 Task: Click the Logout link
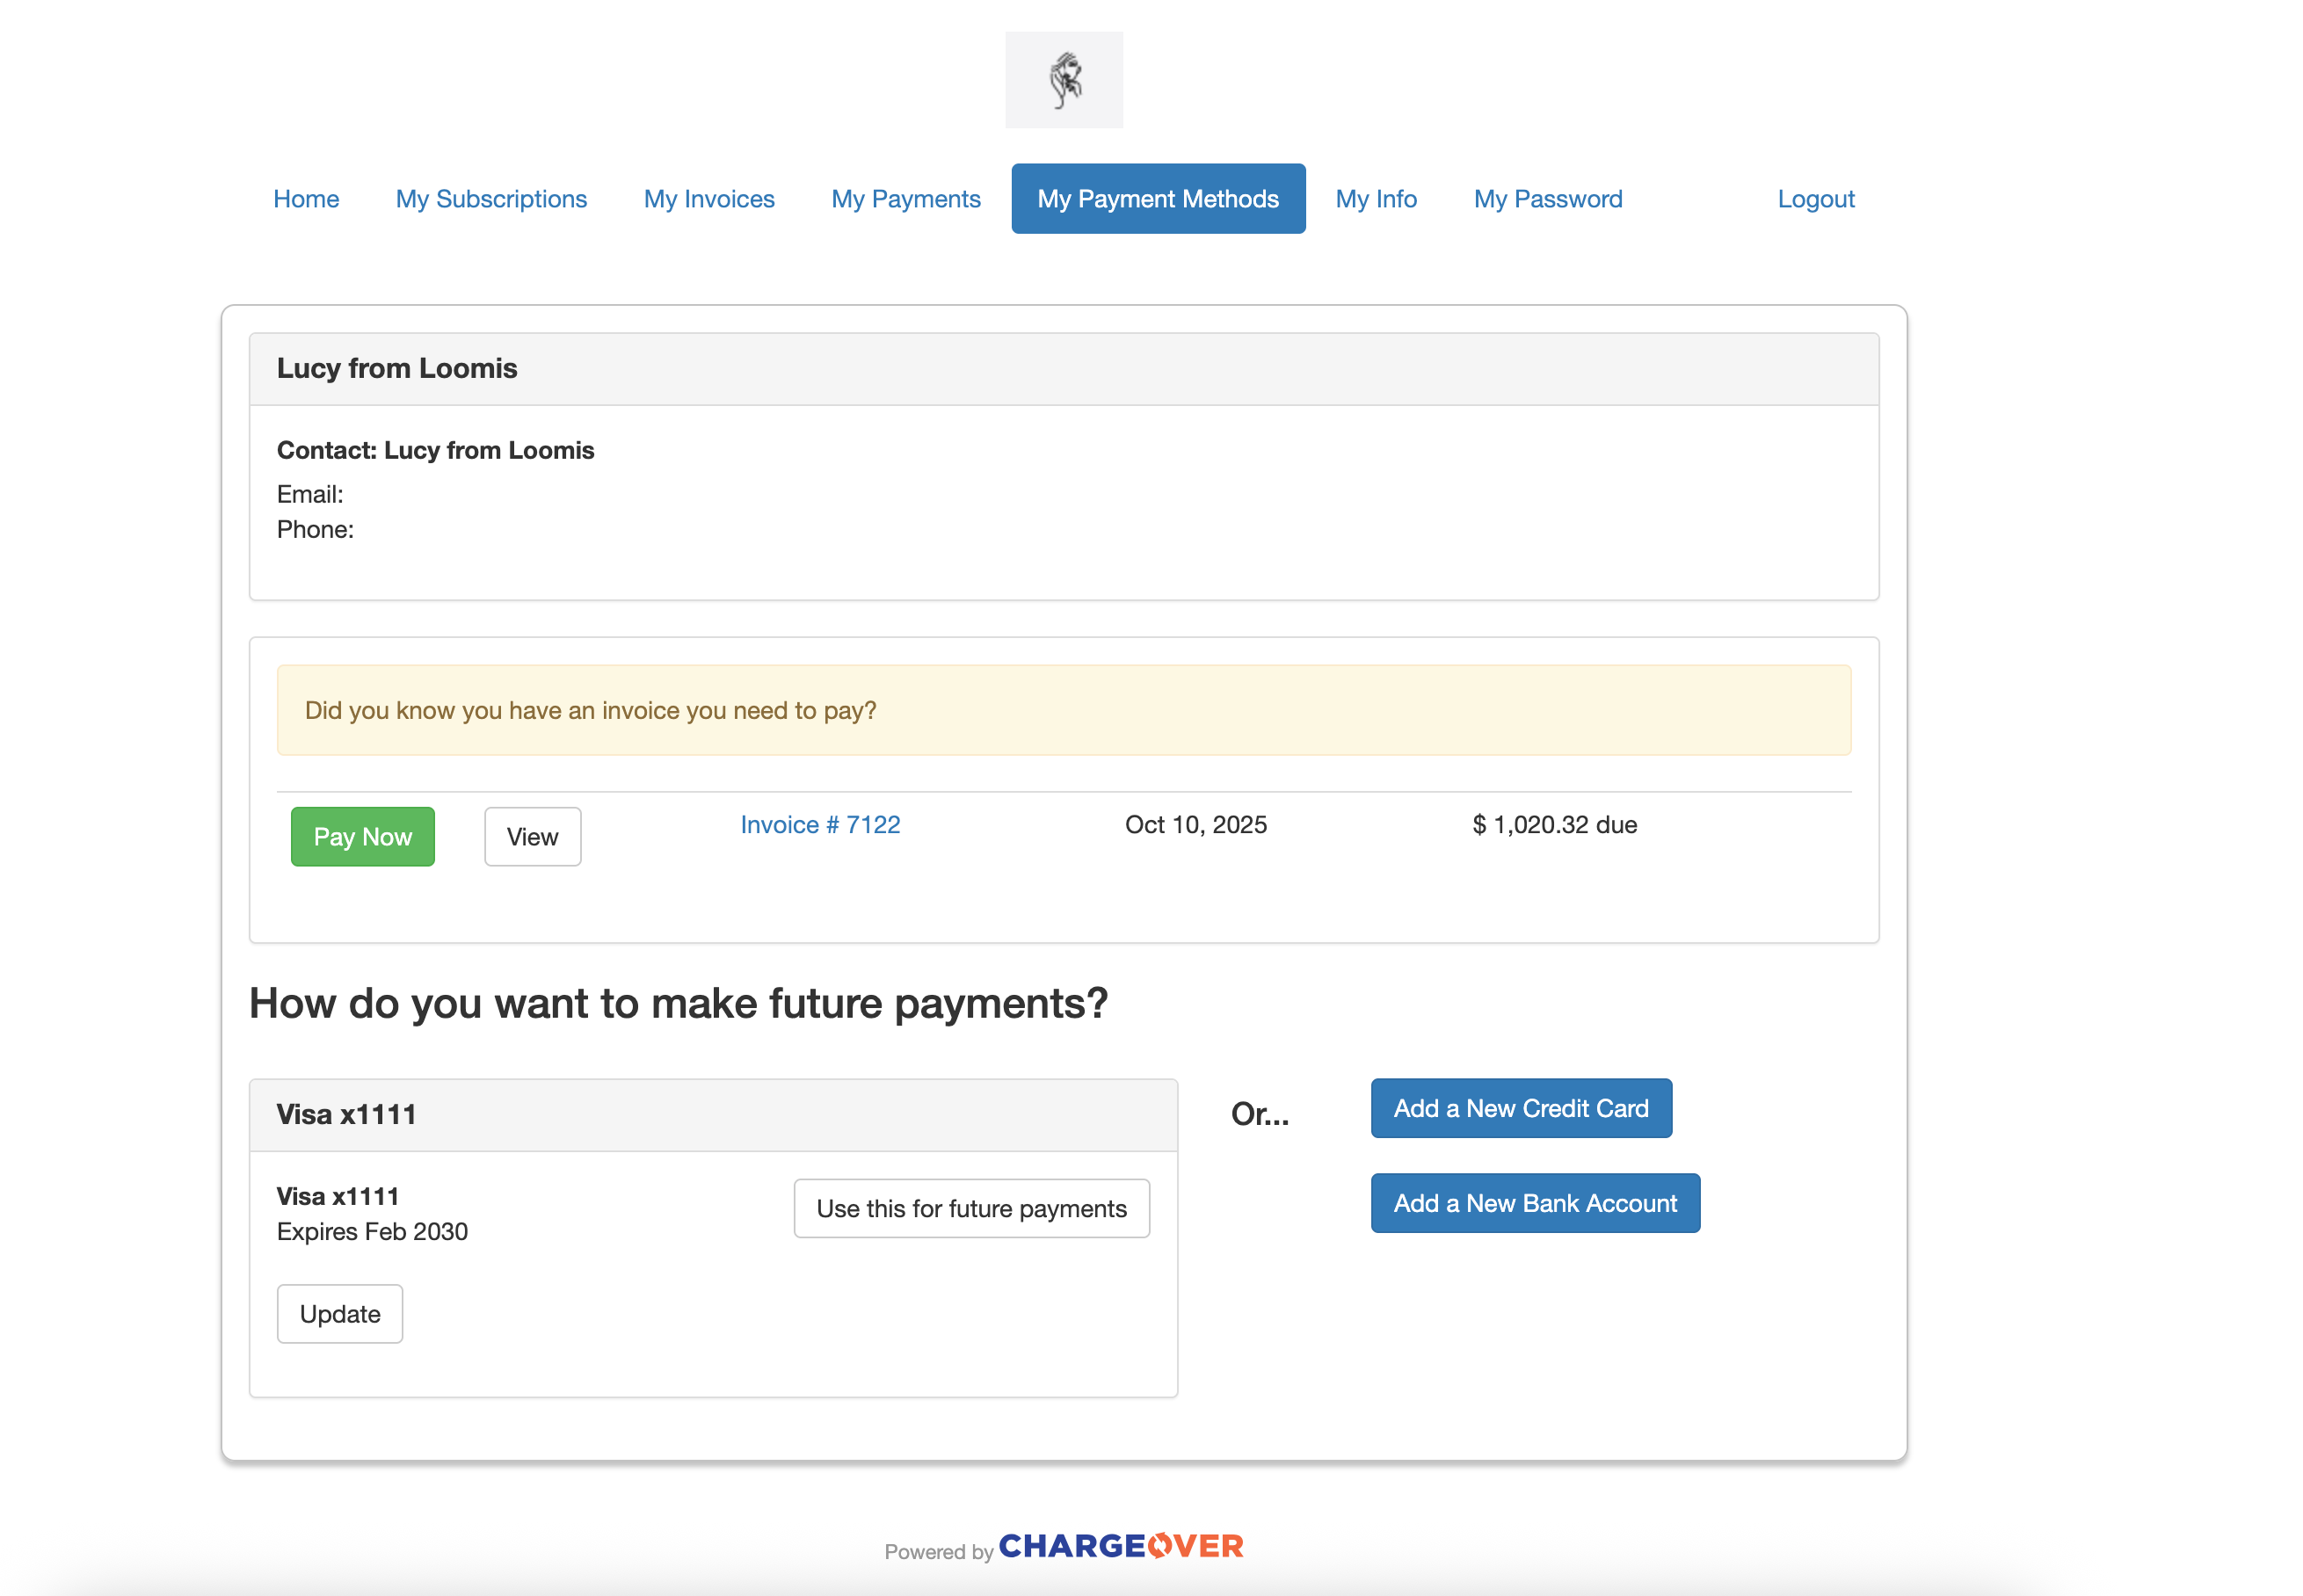[1815, 199]
